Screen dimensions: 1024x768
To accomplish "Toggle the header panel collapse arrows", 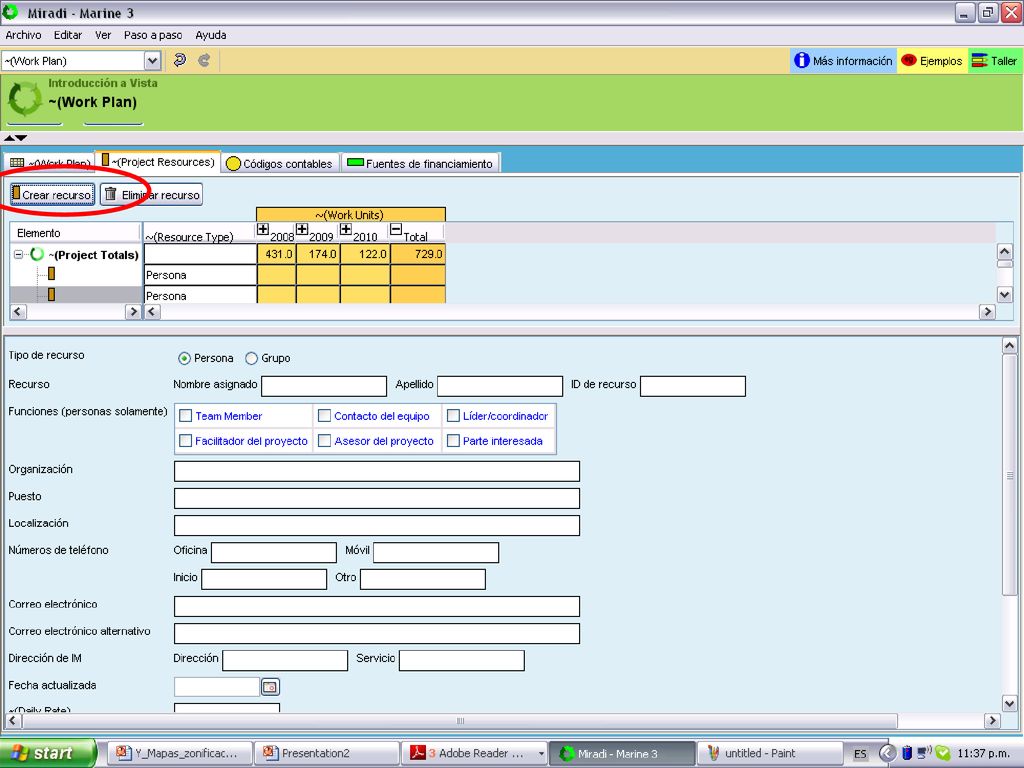I will [x=16, y=138].
